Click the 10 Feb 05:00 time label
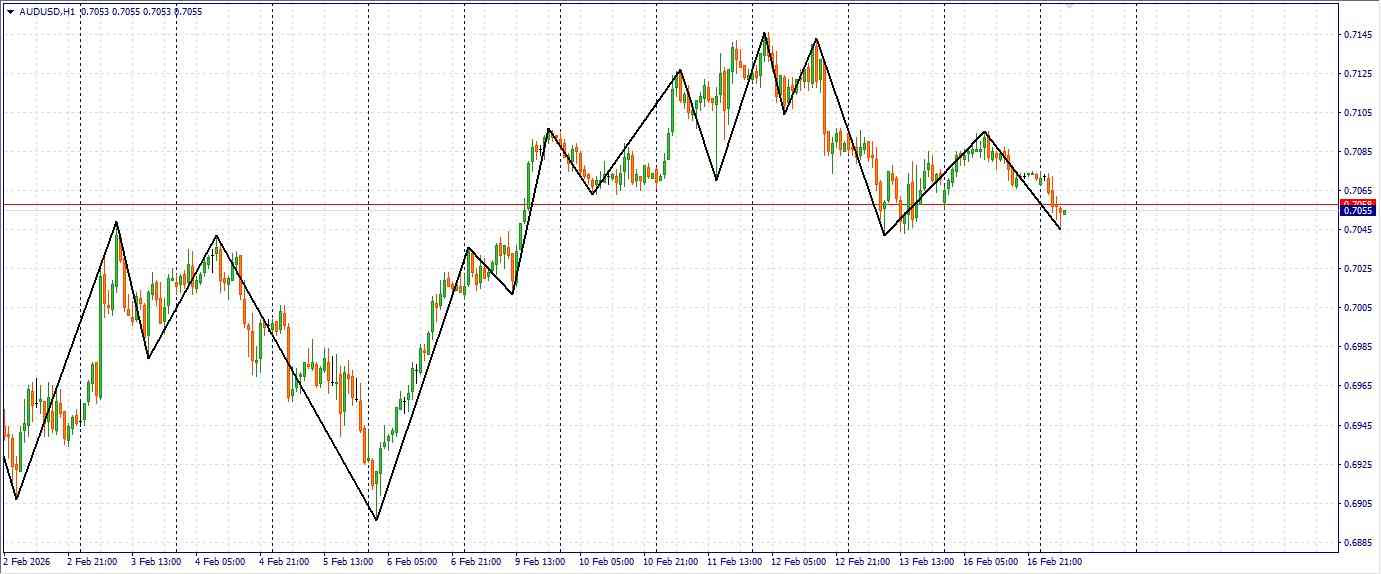The image size is (1381, 574). pyautogui.click(x=607, y=562)
